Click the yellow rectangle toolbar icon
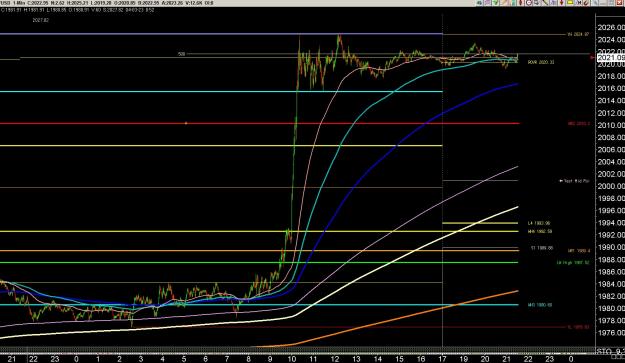The image size is (625, 363). (x=570, y=3)
